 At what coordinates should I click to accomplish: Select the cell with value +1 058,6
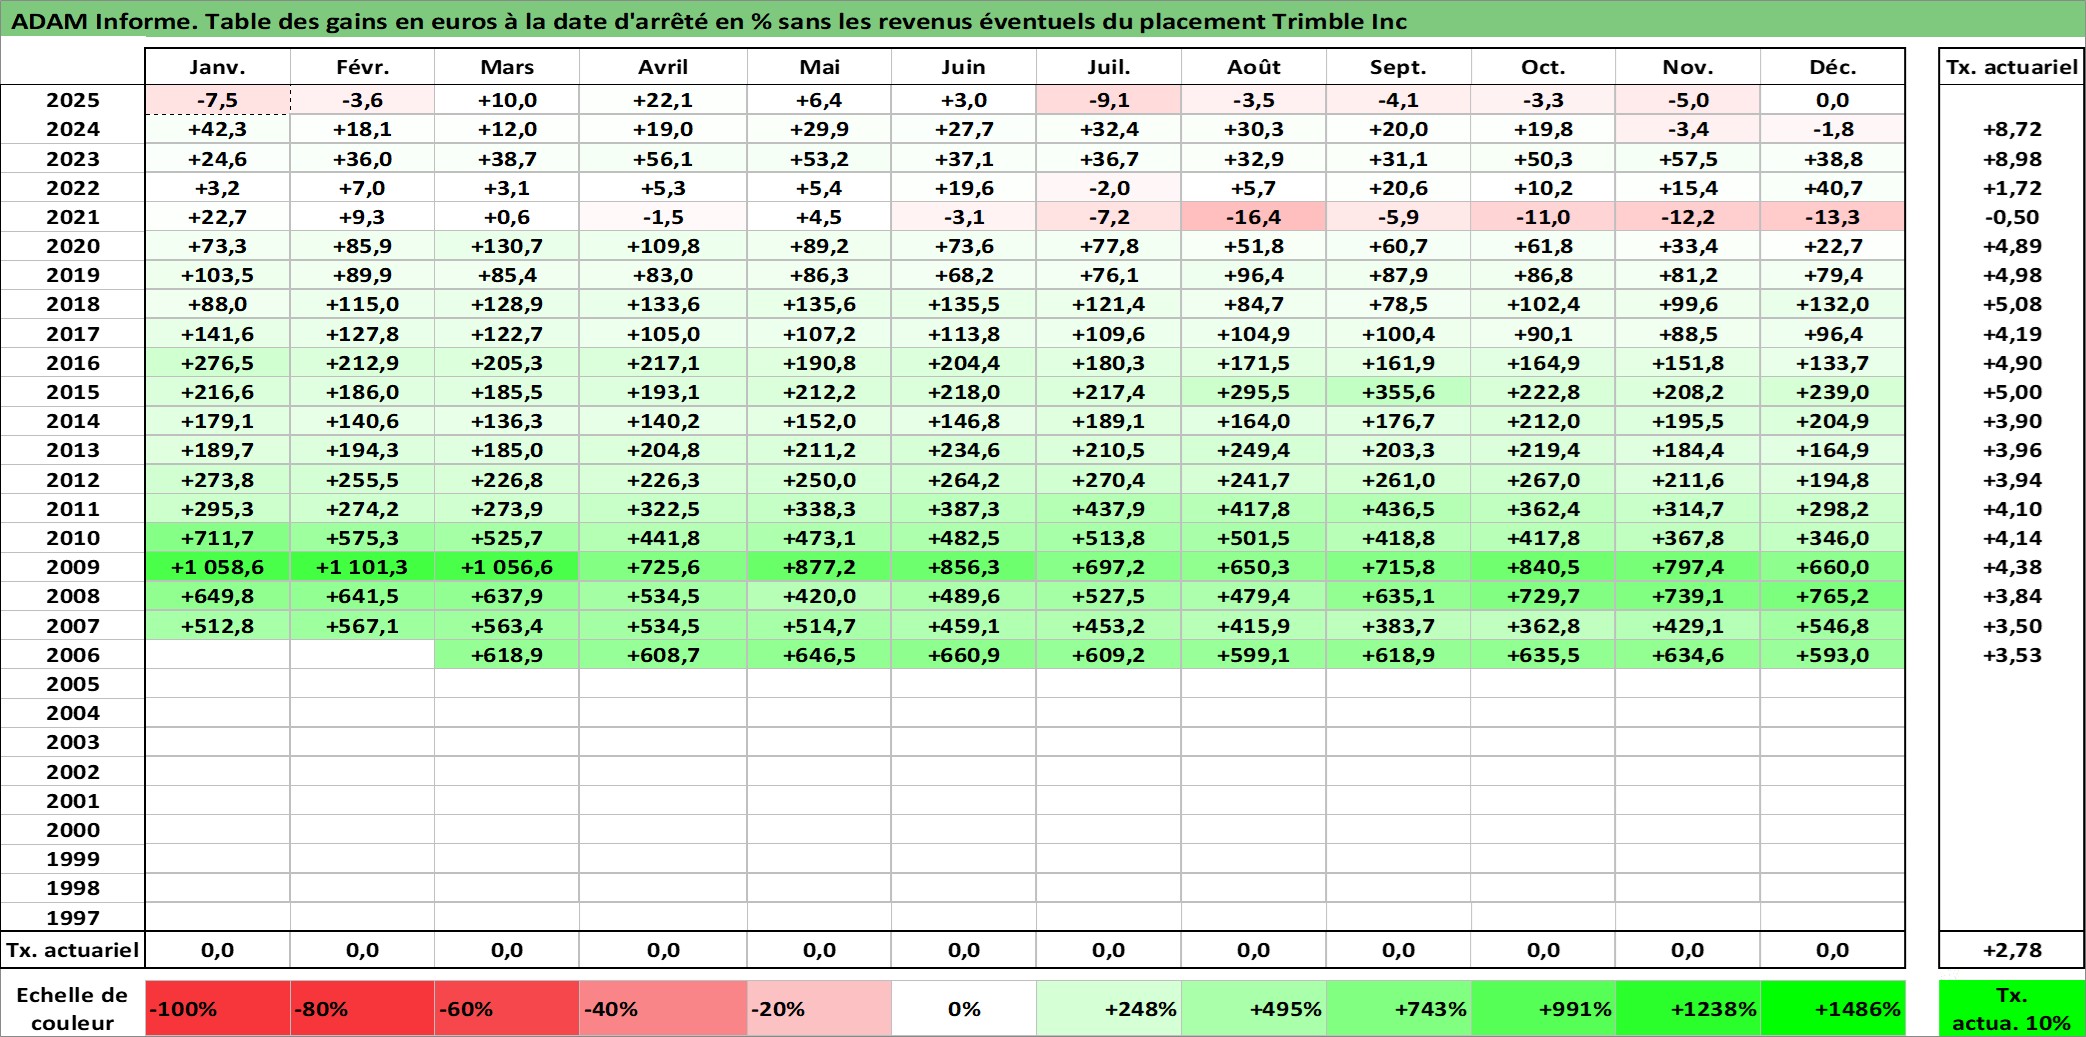coord(217,567)
